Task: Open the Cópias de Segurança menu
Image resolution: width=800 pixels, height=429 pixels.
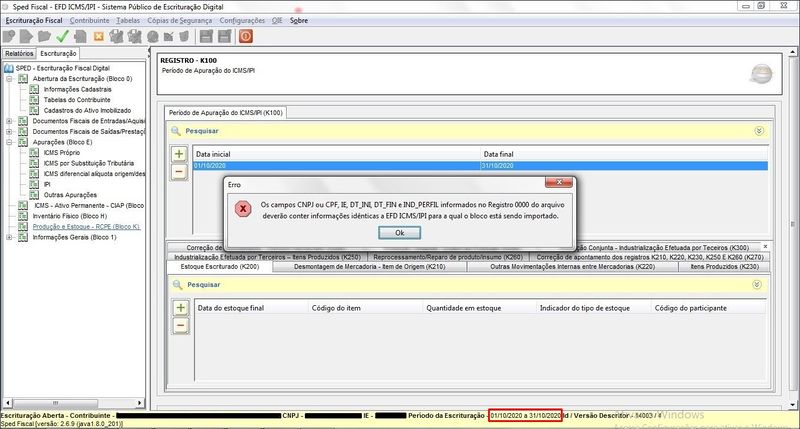Action: tap(180, 20)
